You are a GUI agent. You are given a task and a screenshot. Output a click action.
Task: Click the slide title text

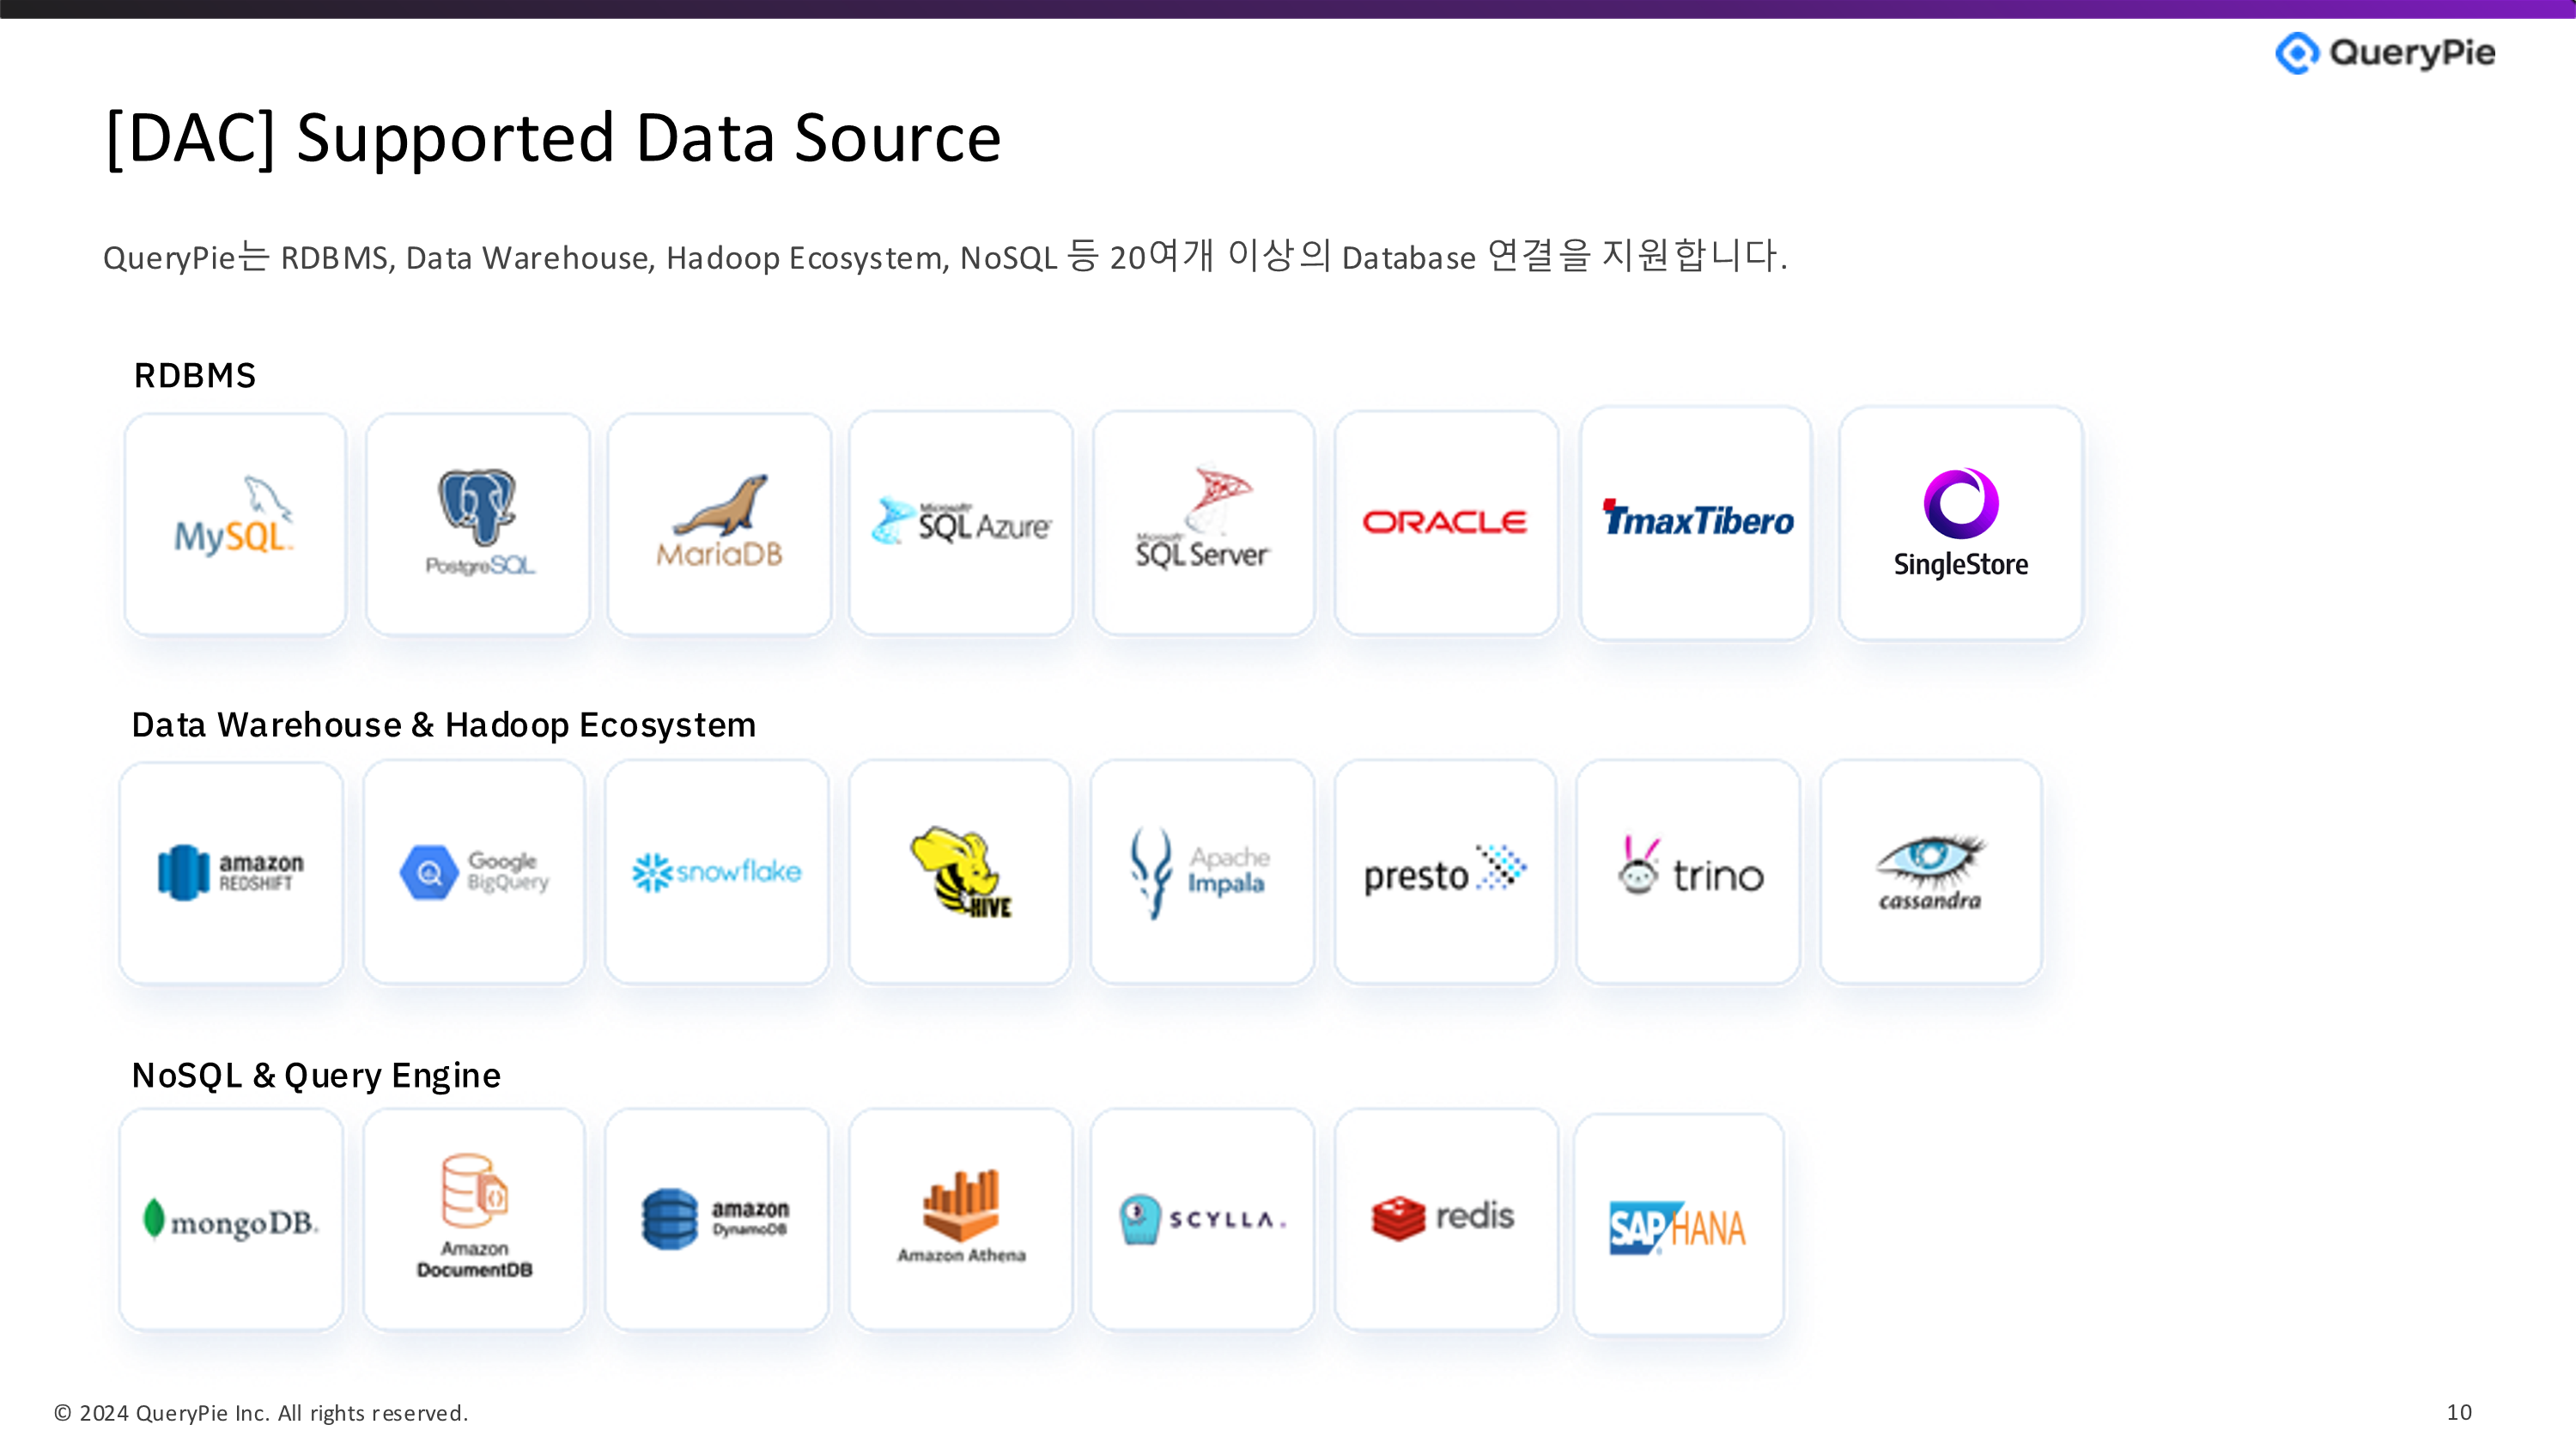(x=553, y=138)
